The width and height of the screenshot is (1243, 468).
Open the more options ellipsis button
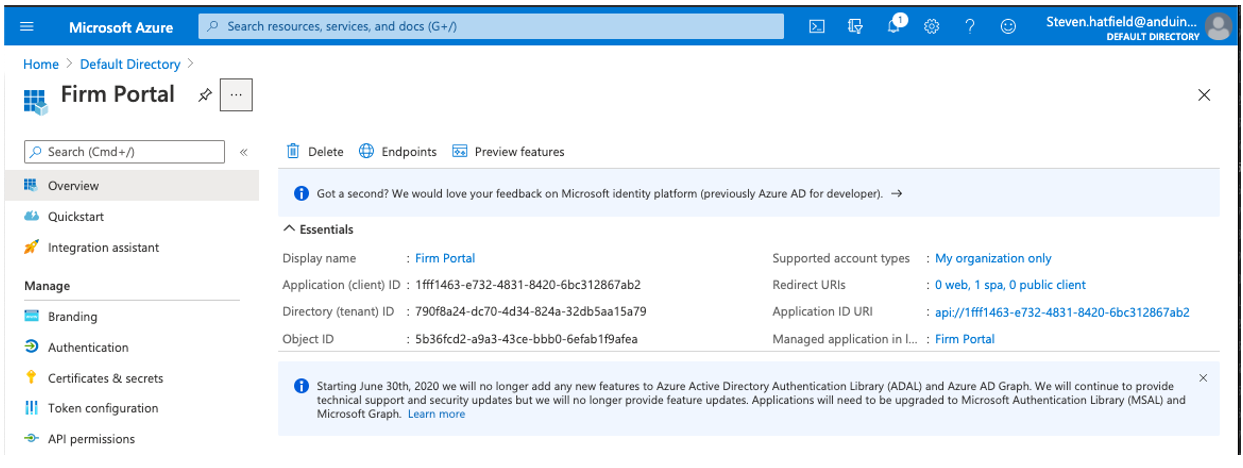coord(236,95)
